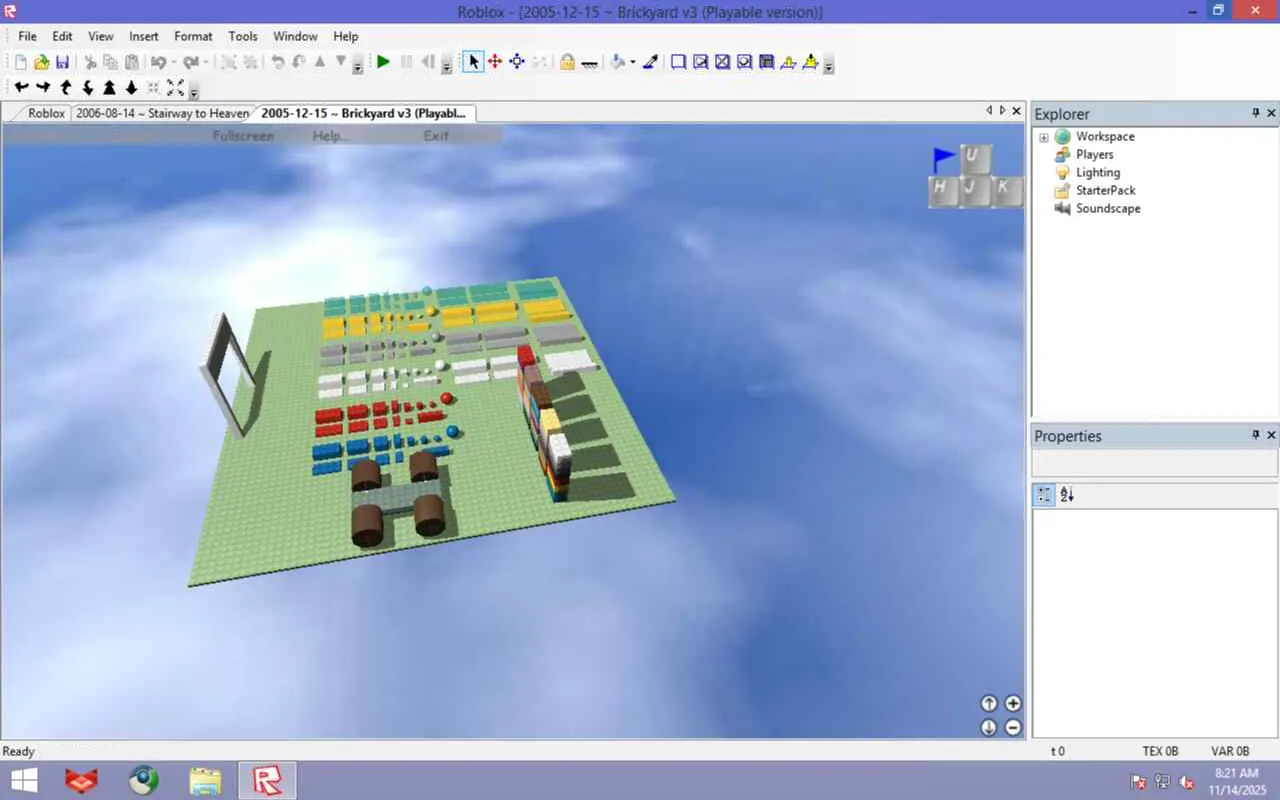Open the Insert menu
Screen dimensions: 1280x800
[144, 36]
